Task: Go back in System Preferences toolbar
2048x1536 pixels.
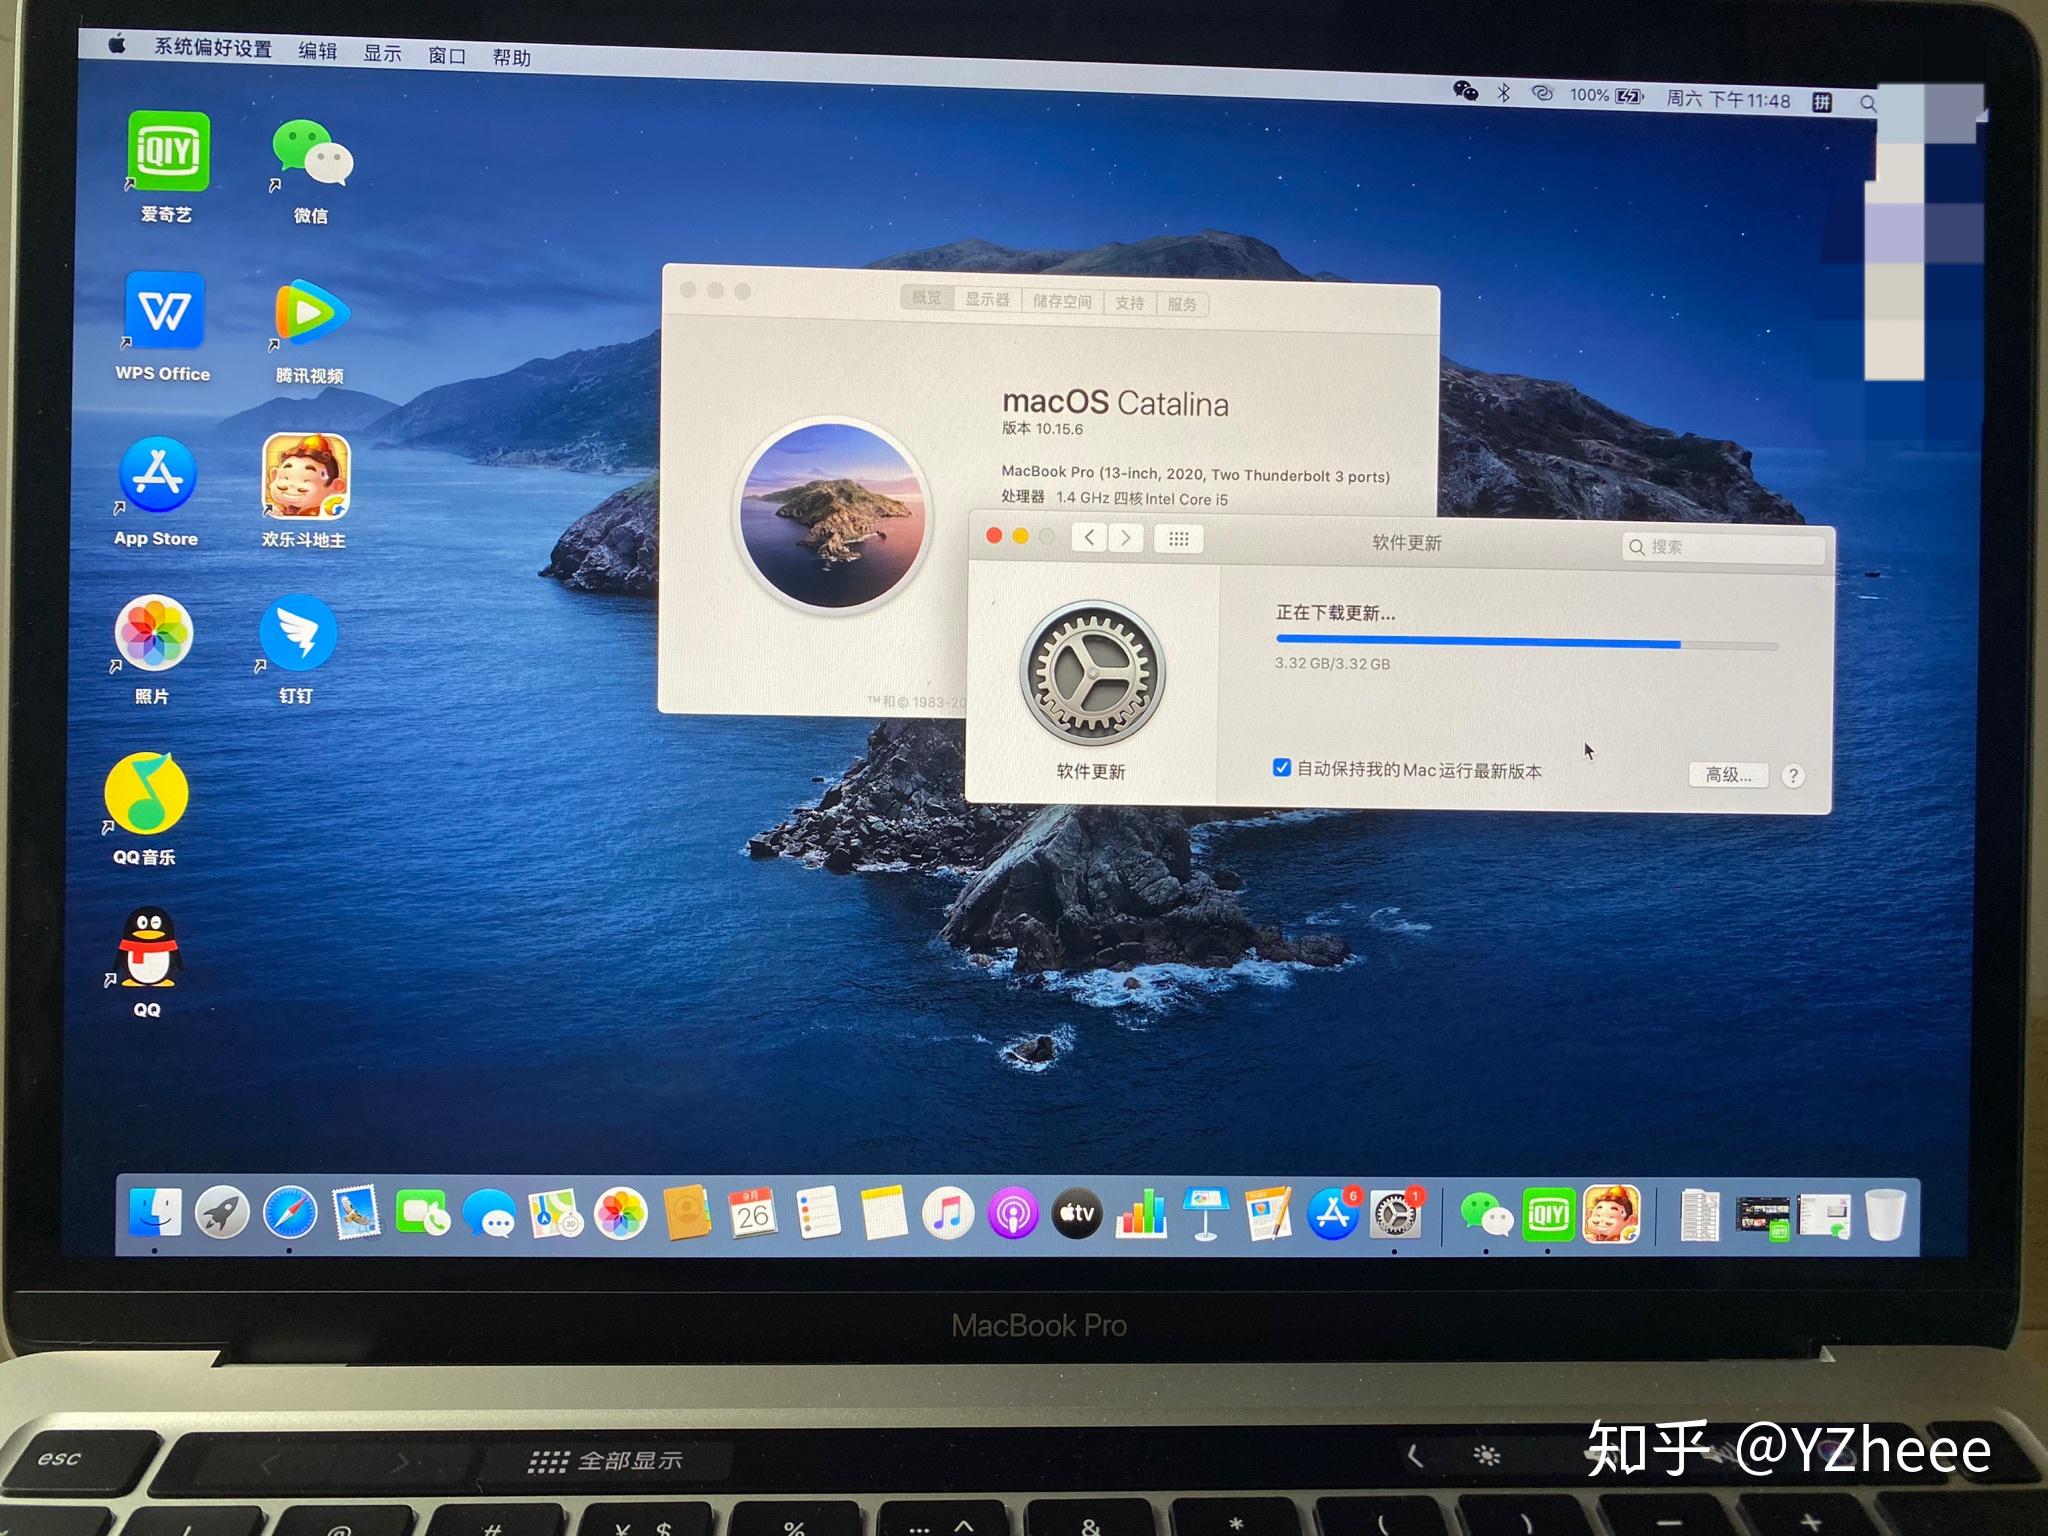Action: (x=1090, y=538)
